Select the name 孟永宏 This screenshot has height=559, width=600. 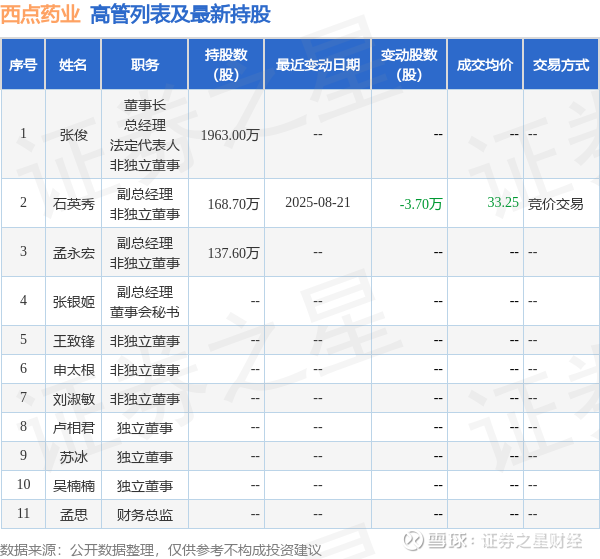point(73,253)
